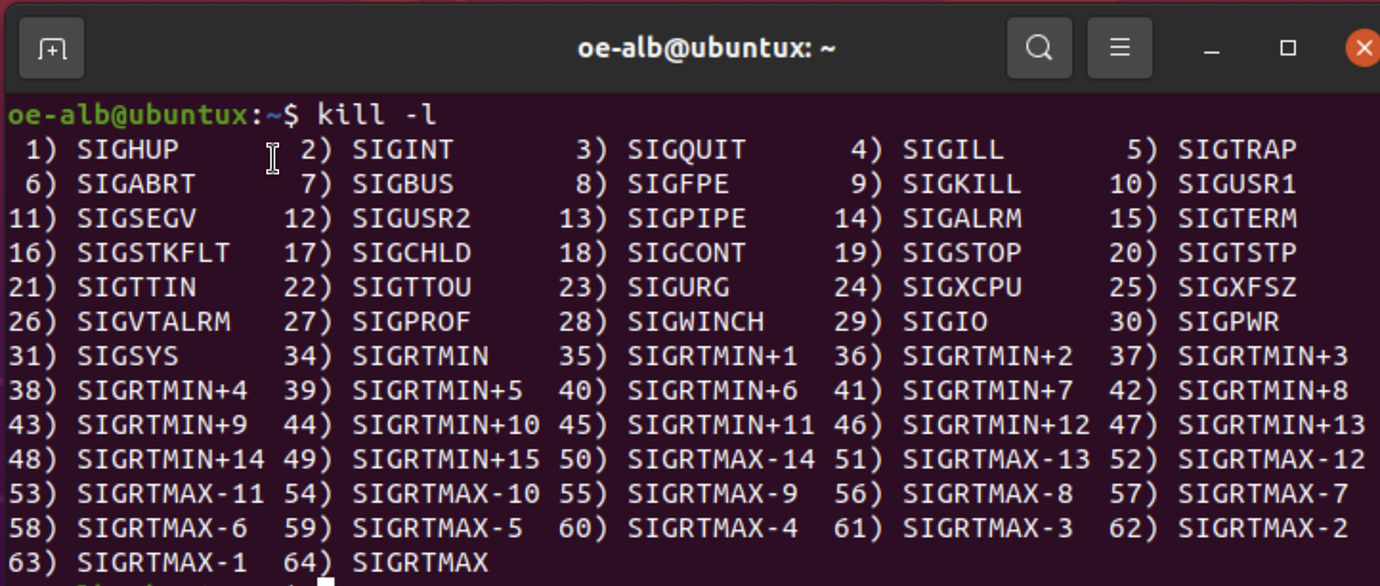Close the terminal window
1380x586 pixels.
pyautogui.click(x=1363, y=46)
